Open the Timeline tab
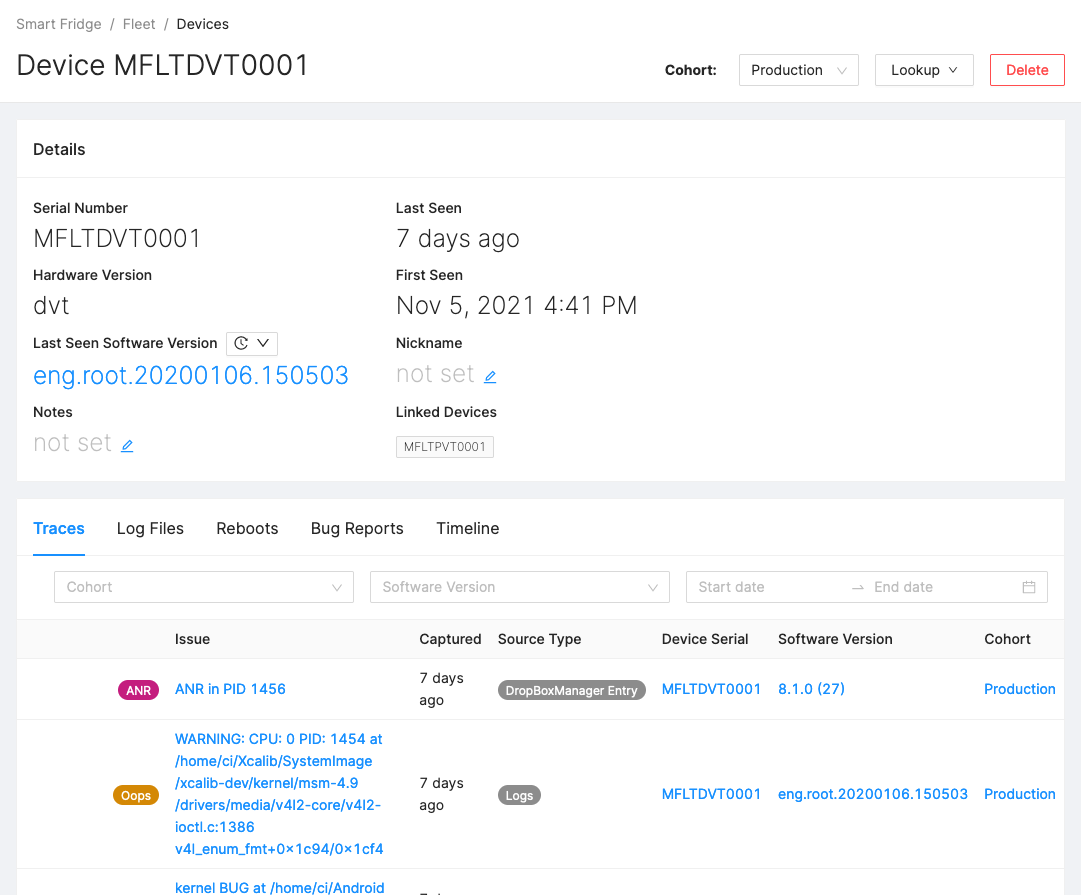The height and width of the screenshot is (895, 1081). point(467,528)
